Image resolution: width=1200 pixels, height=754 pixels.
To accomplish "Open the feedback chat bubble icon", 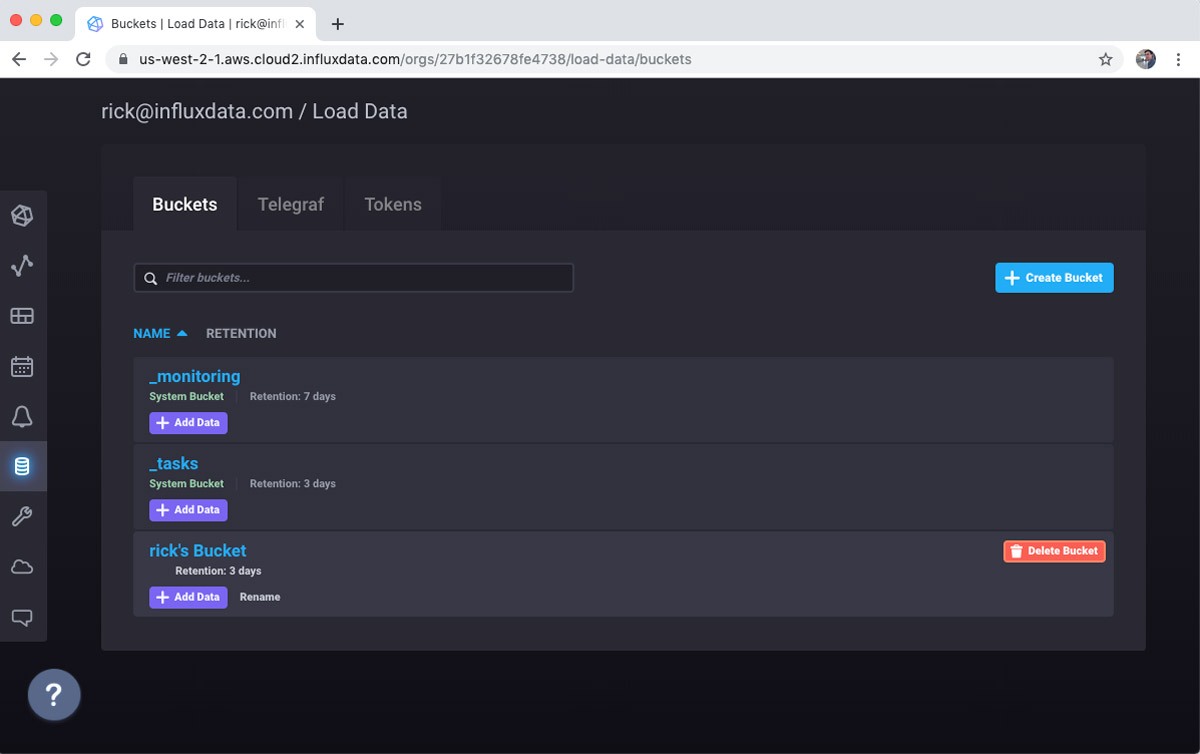I will [x=22, y=617].
